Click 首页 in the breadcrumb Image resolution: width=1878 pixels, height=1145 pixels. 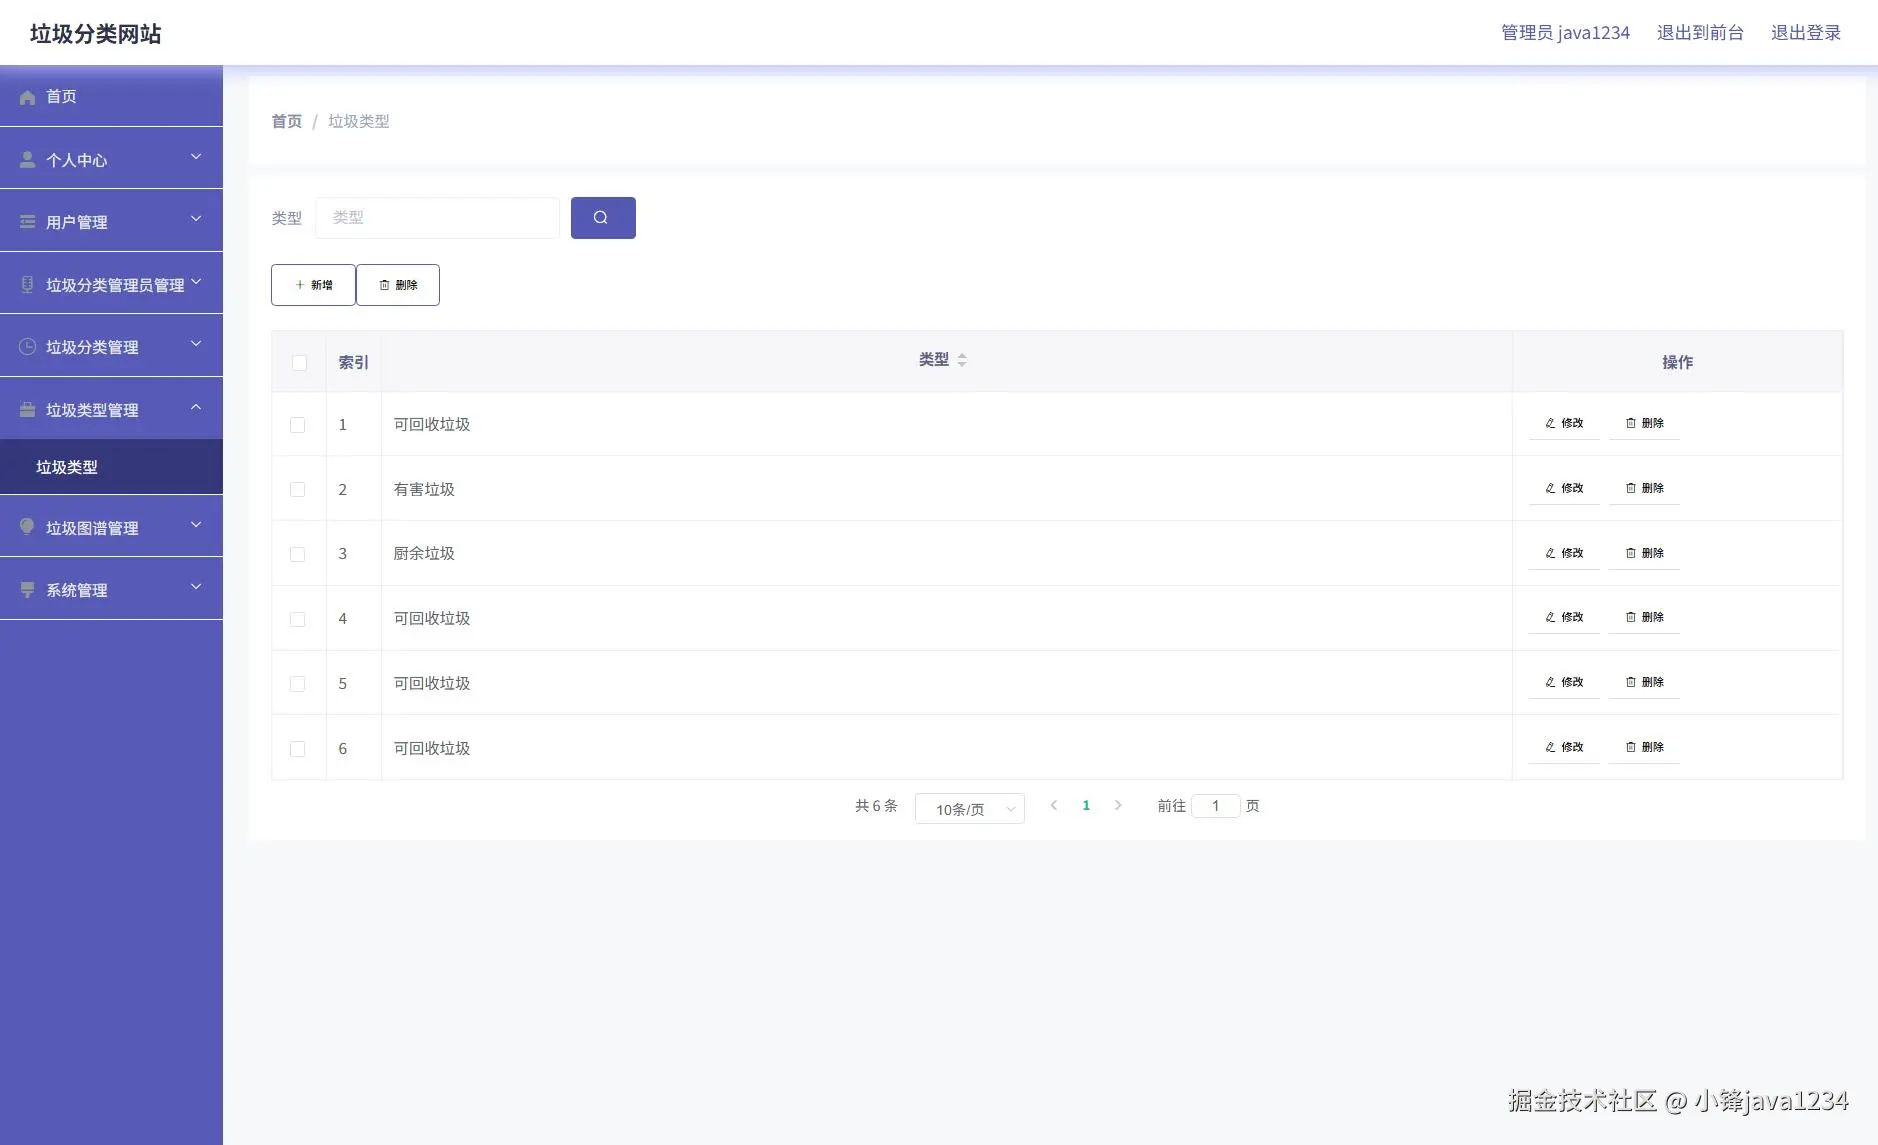pyautogui.click(x=287, y=121)
